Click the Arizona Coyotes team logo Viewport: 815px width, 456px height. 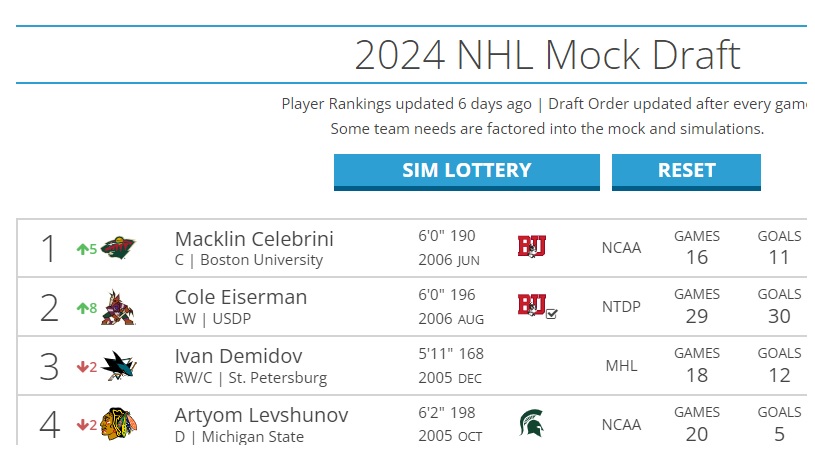click(118, 308)
